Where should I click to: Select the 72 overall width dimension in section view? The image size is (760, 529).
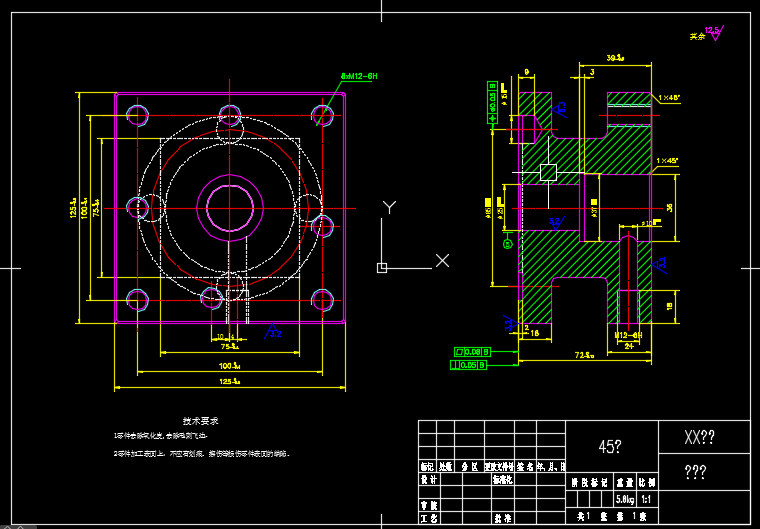(x=584, y=355)
